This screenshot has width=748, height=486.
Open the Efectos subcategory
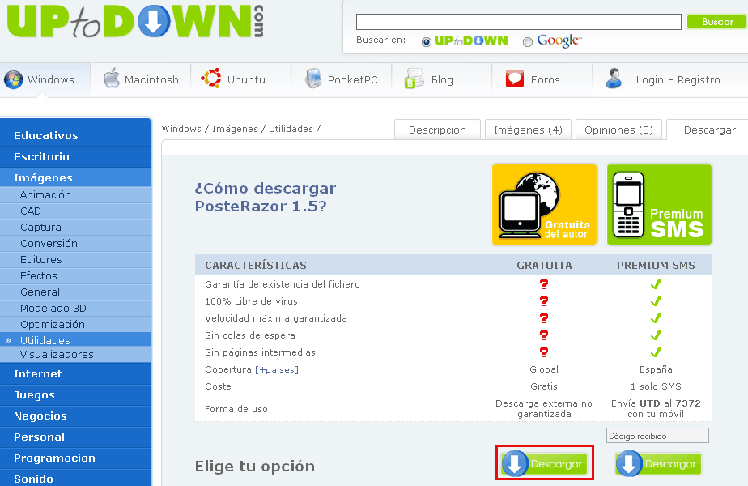click(x=75, y=276)
